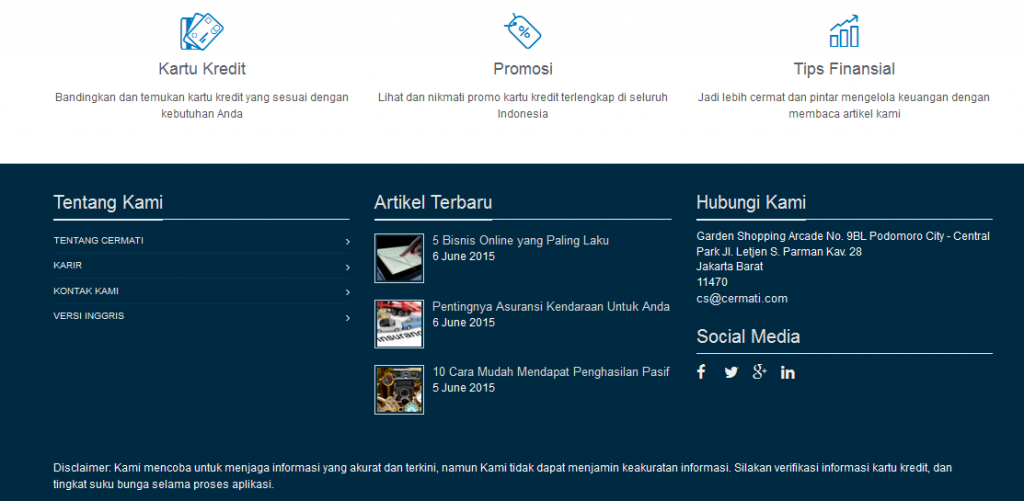
Task: Click the Tentang Kami section heading
Action: pos(108,202)
